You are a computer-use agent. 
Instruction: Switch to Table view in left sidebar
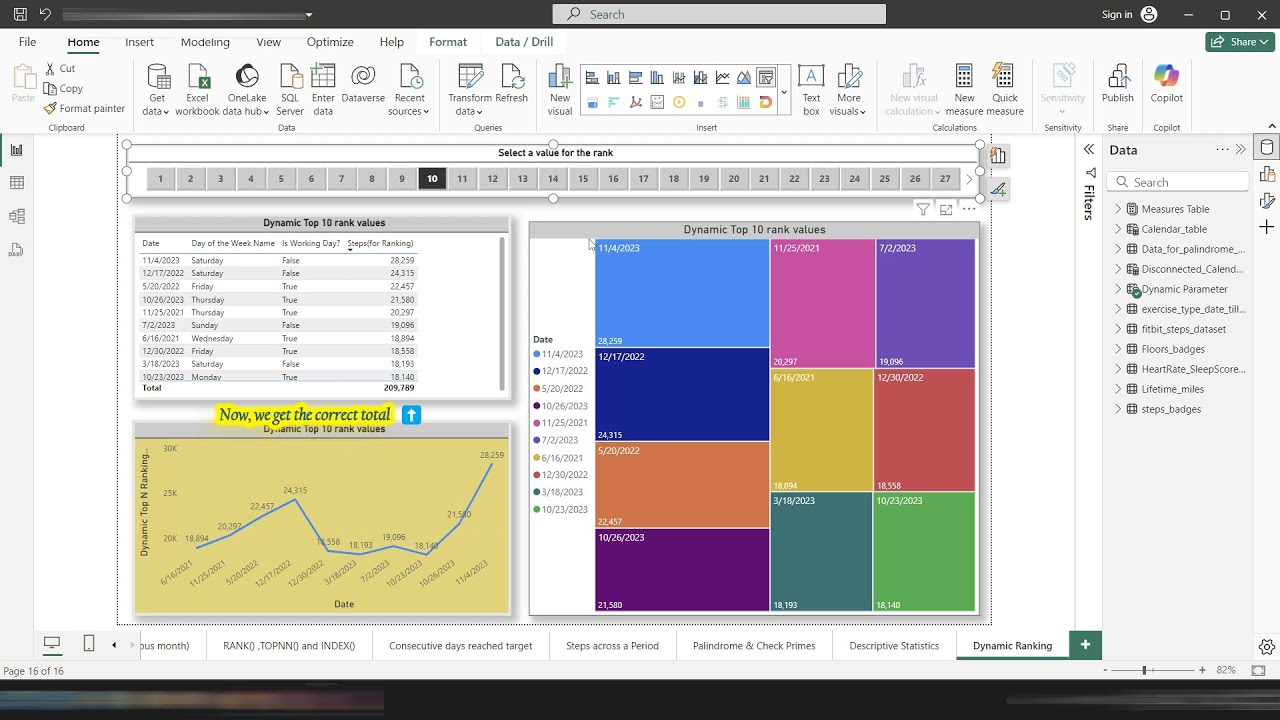[x=16, y=183]
